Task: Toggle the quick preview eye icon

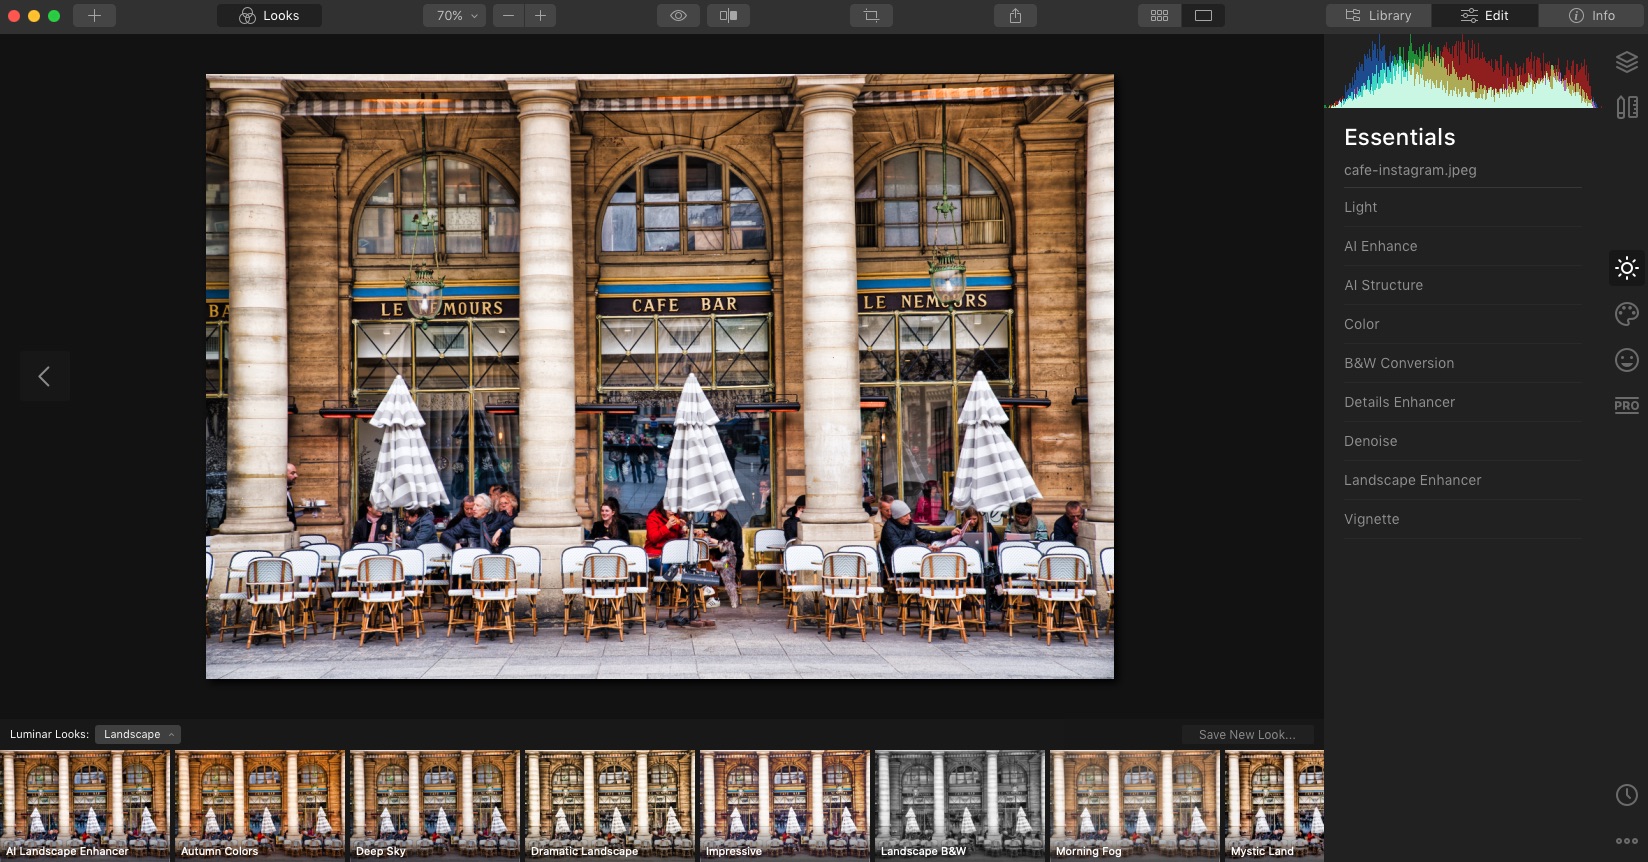Action: 678,16
